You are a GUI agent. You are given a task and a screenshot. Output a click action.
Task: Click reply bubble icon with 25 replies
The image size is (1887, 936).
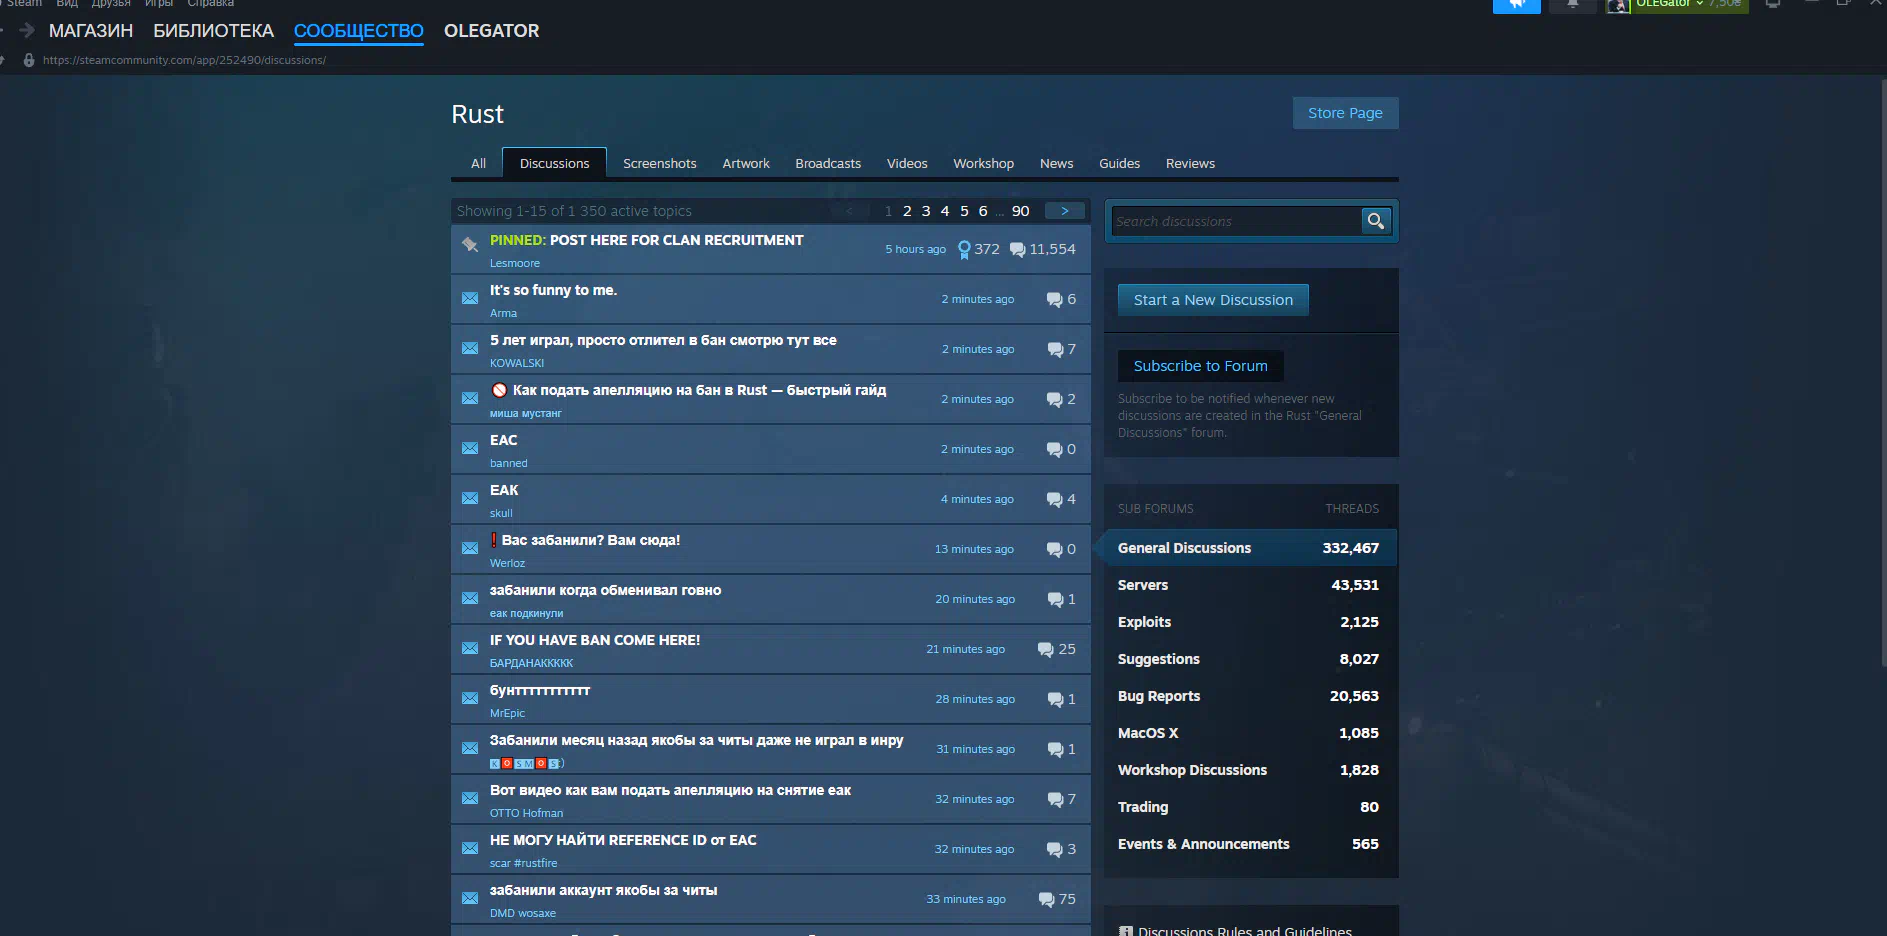(1046, 650)
